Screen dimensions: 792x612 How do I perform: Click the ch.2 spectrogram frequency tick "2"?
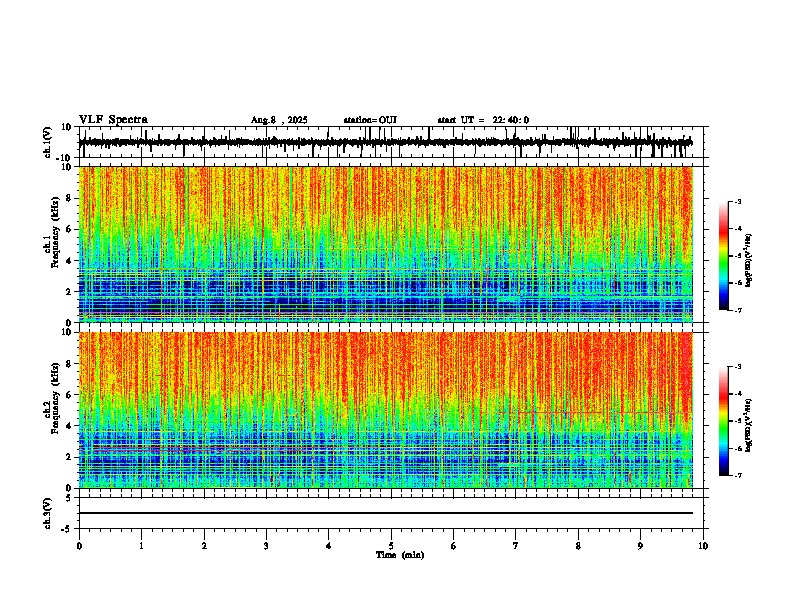(69, 457)
